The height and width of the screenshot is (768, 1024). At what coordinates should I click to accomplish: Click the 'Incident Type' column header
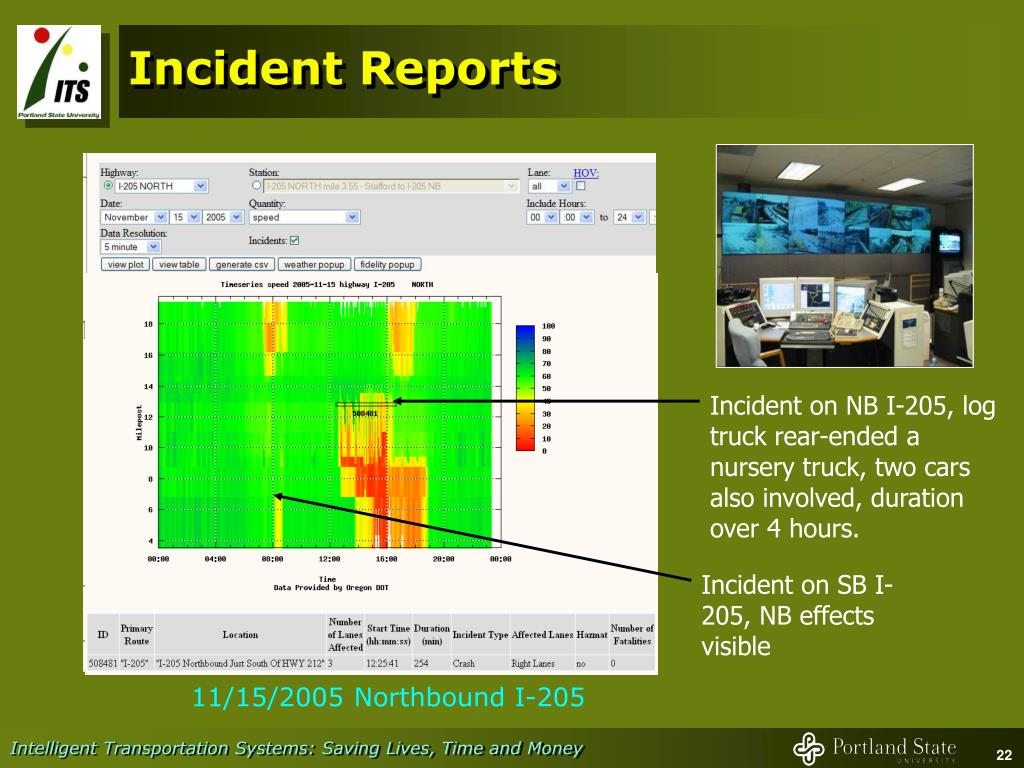480,635
